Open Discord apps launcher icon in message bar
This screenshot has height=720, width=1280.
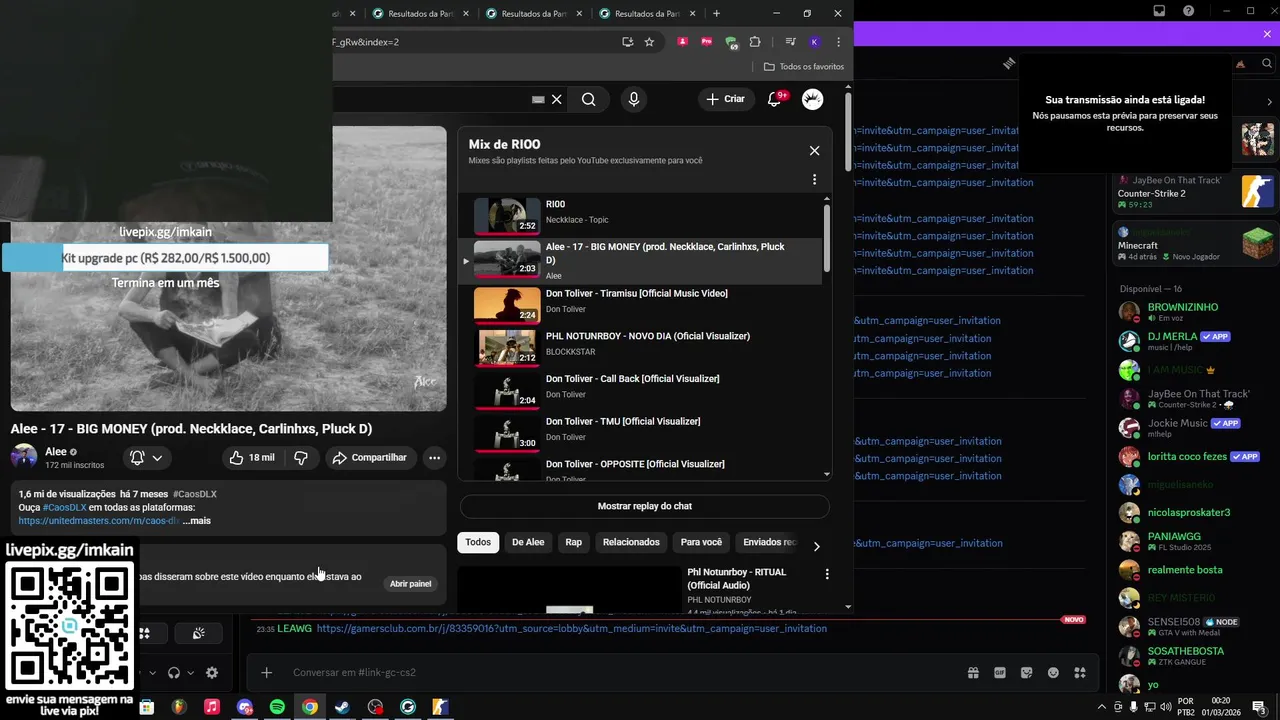point(1080,673)
